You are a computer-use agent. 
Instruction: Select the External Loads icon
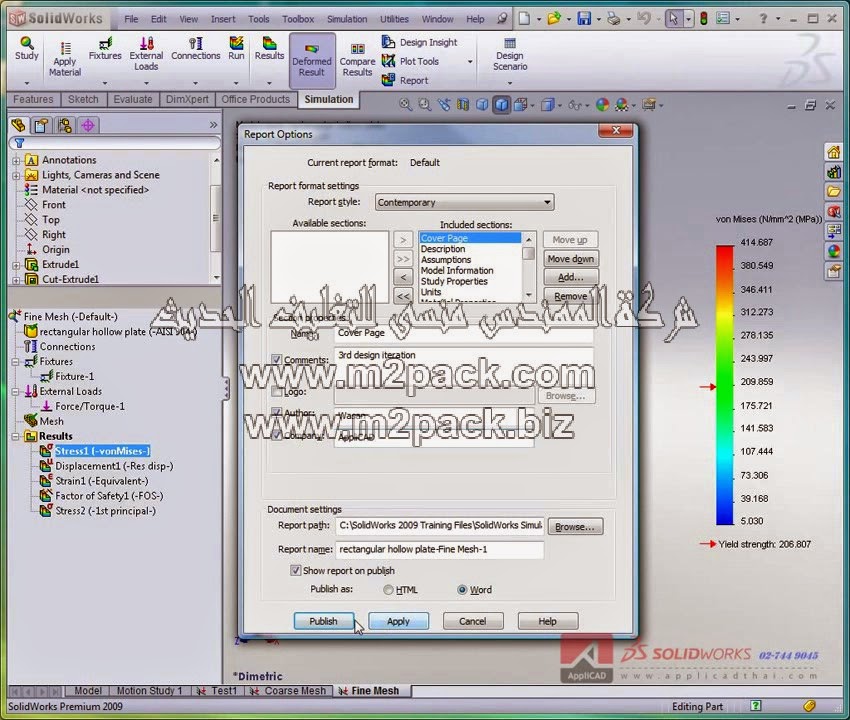coord(146,54)
